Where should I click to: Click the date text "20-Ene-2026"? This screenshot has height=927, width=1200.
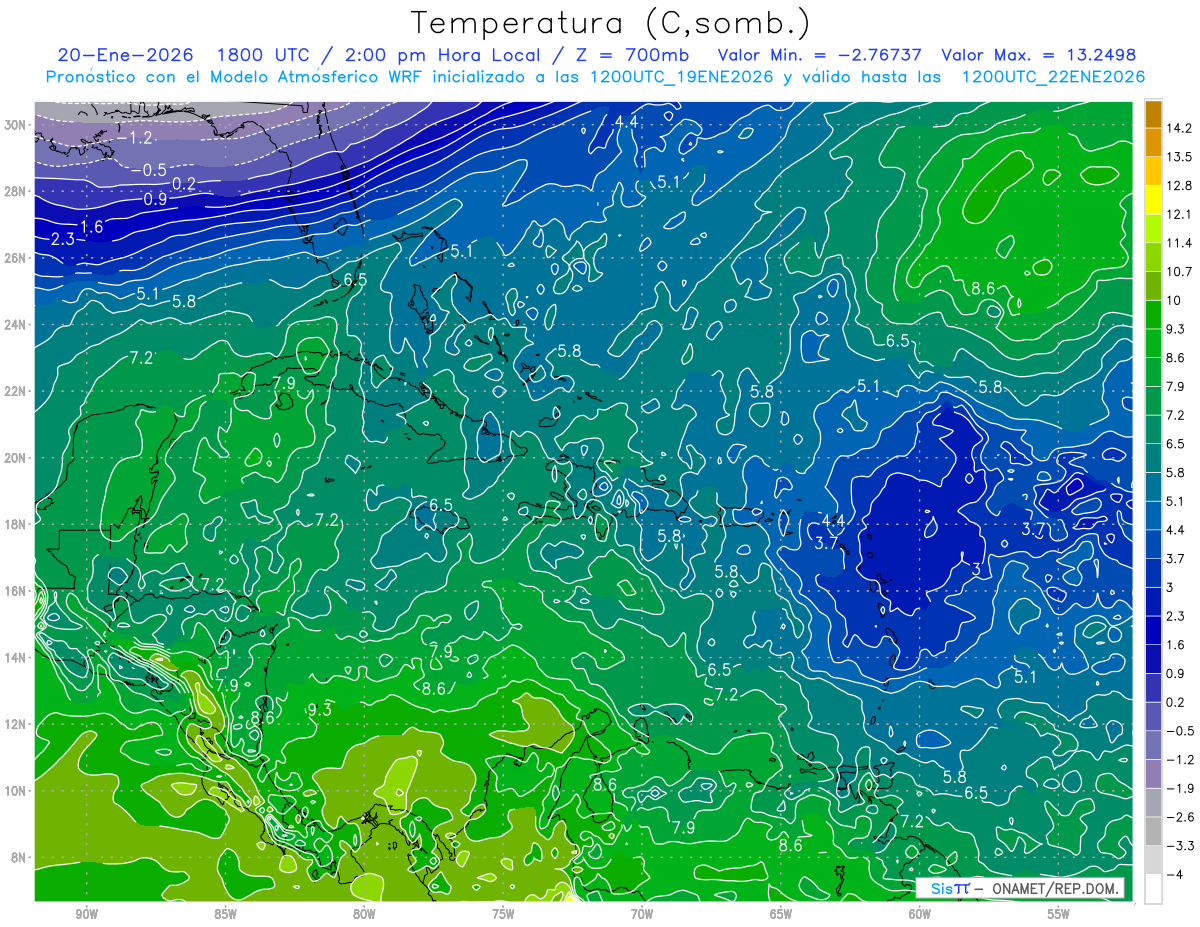pyautogui.click(x=125, y=55)
